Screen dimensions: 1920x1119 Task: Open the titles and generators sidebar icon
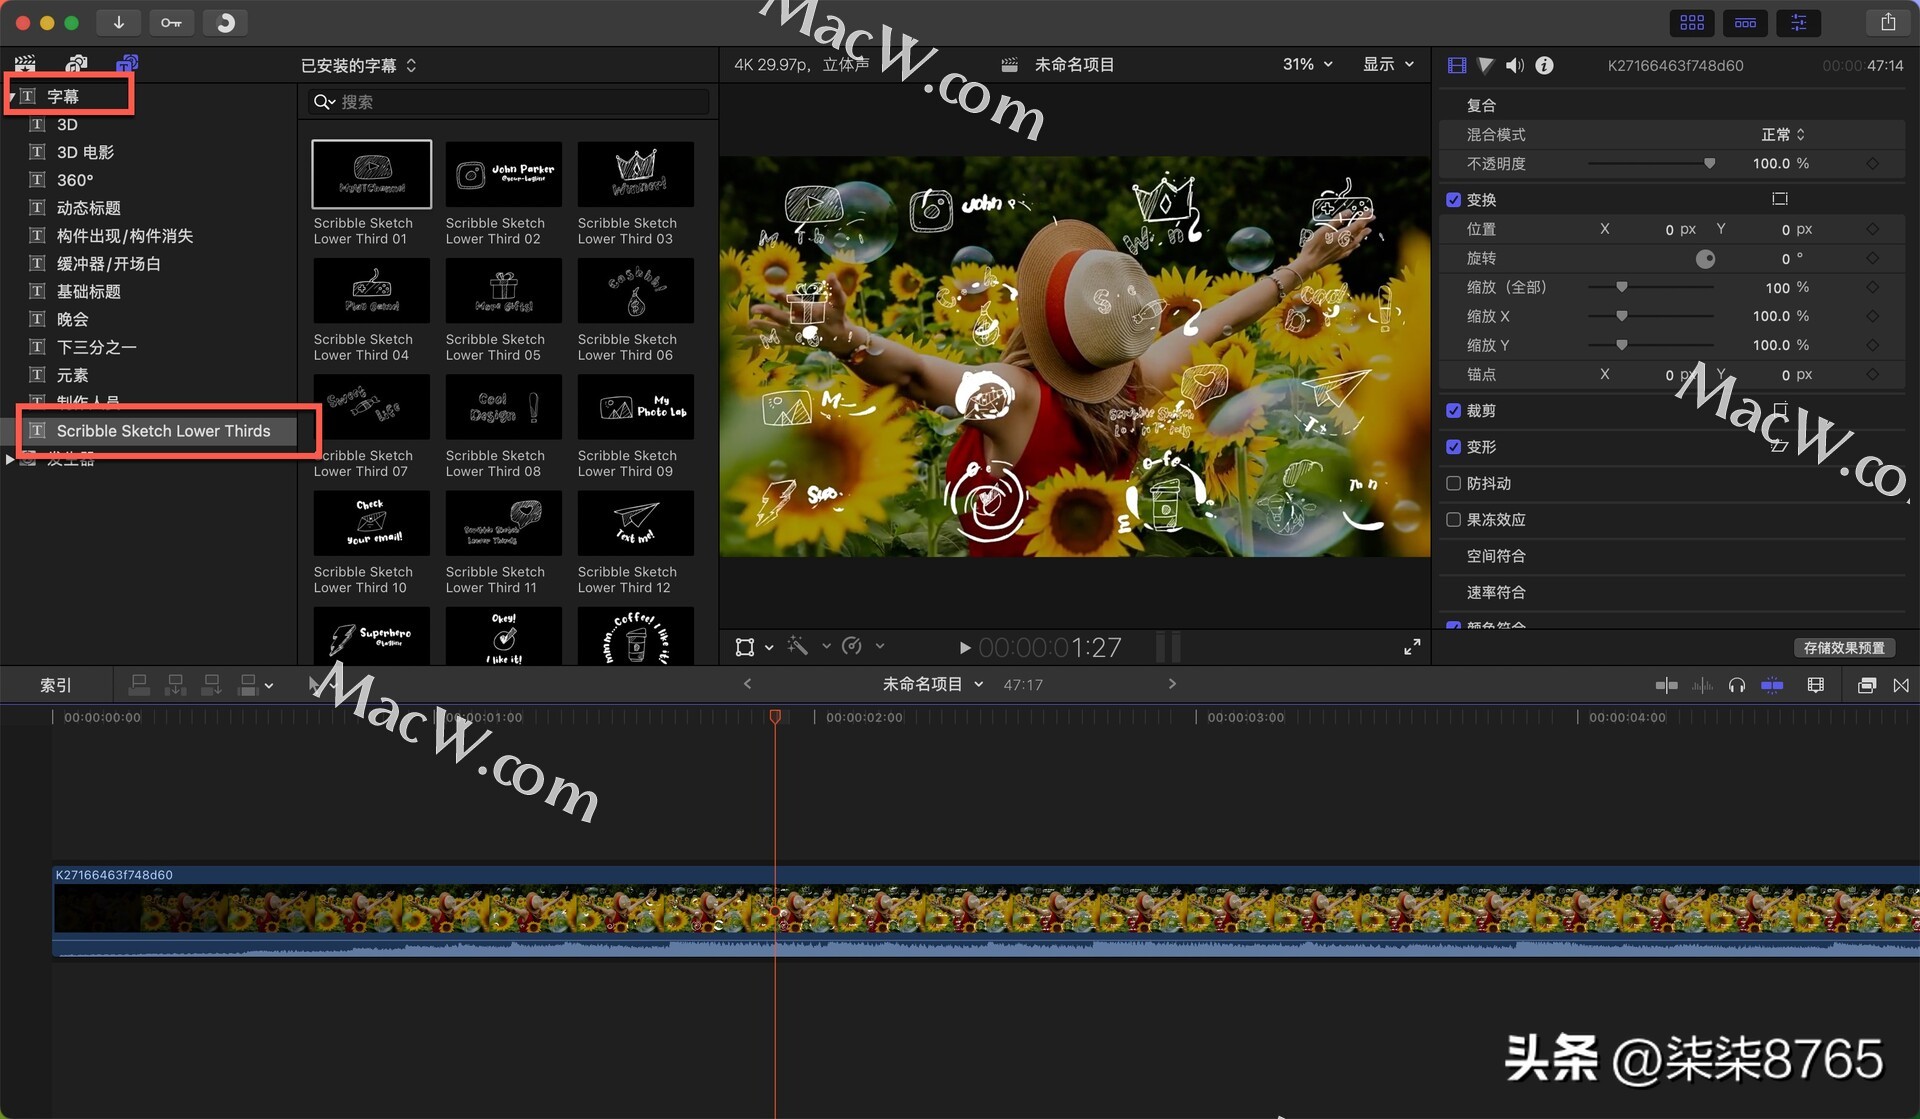tap(127, 63)
